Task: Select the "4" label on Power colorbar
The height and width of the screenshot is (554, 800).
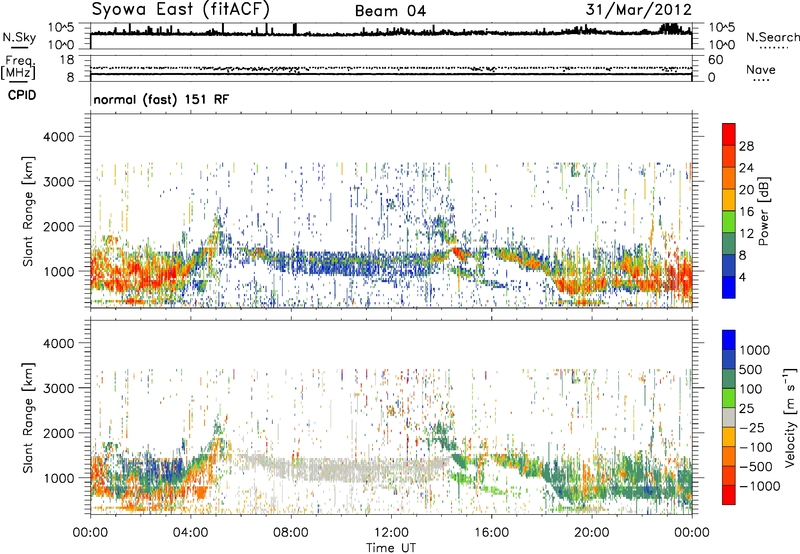Action: point(743,278)
